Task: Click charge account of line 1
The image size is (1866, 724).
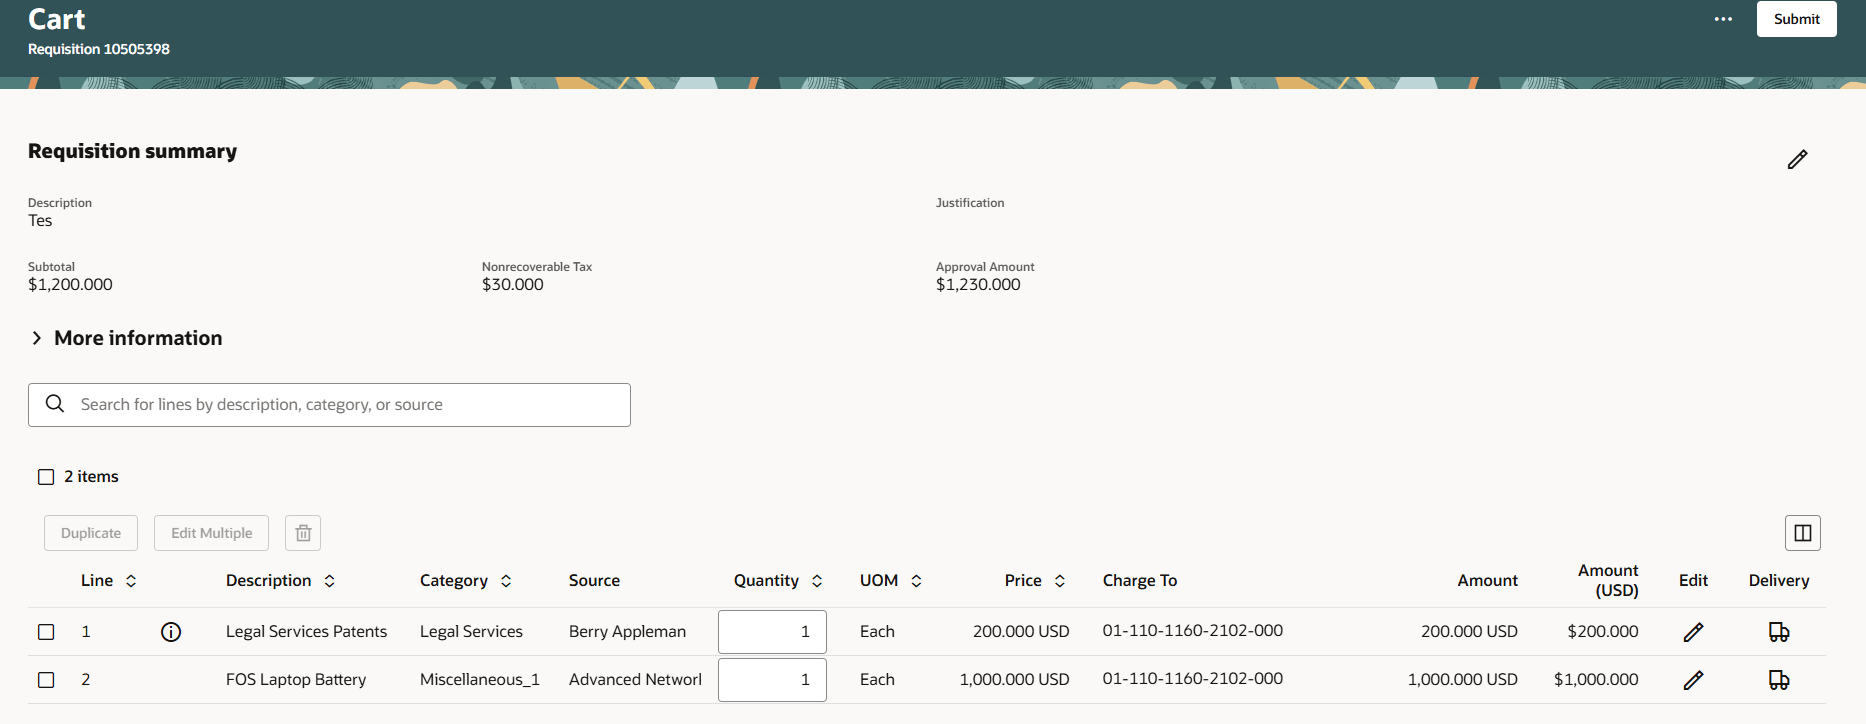Action: (x=1193, y=631)
